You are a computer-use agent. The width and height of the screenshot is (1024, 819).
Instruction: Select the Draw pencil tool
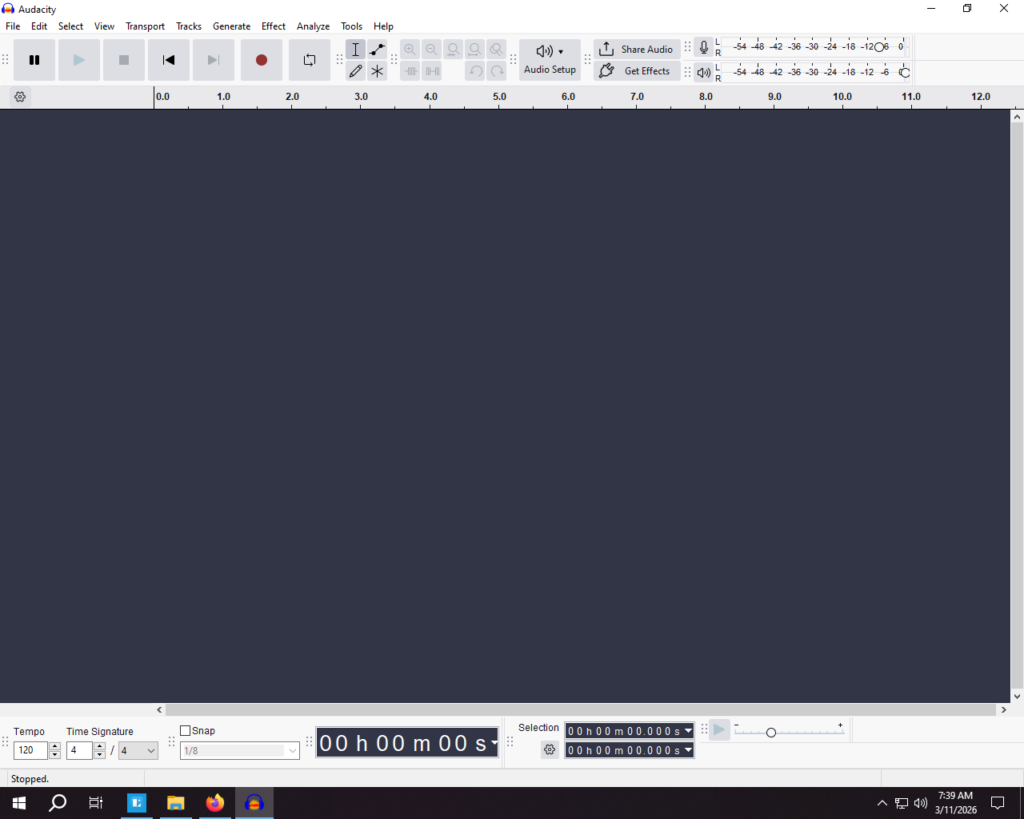coord(355,71)
